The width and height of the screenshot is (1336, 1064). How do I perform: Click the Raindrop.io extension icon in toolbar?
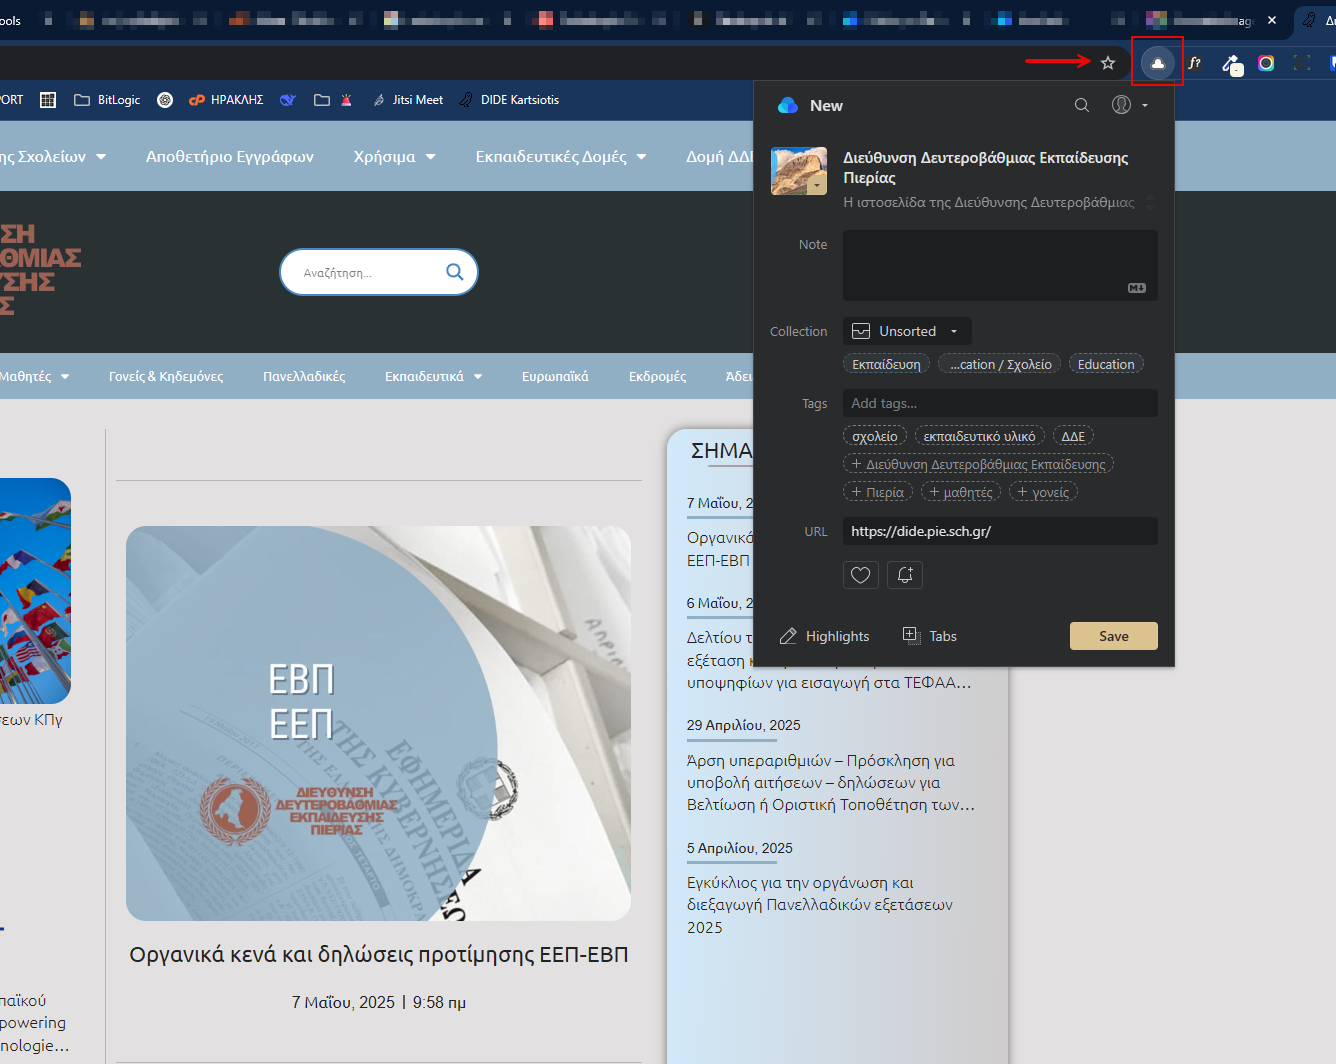[x=1157, y=63]
